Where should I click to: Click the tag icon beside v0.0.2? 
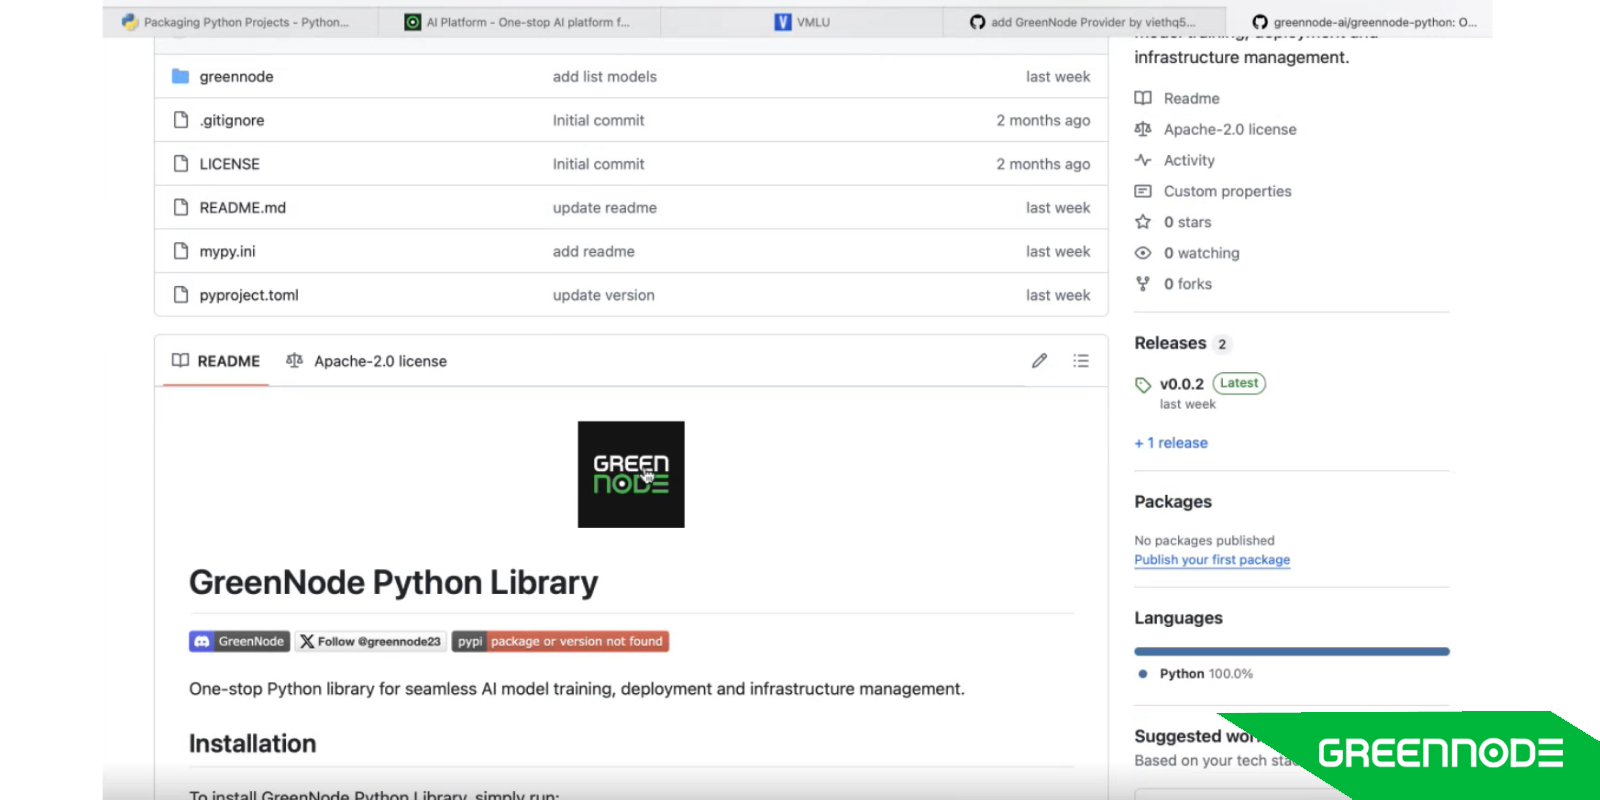[1143, 385]
